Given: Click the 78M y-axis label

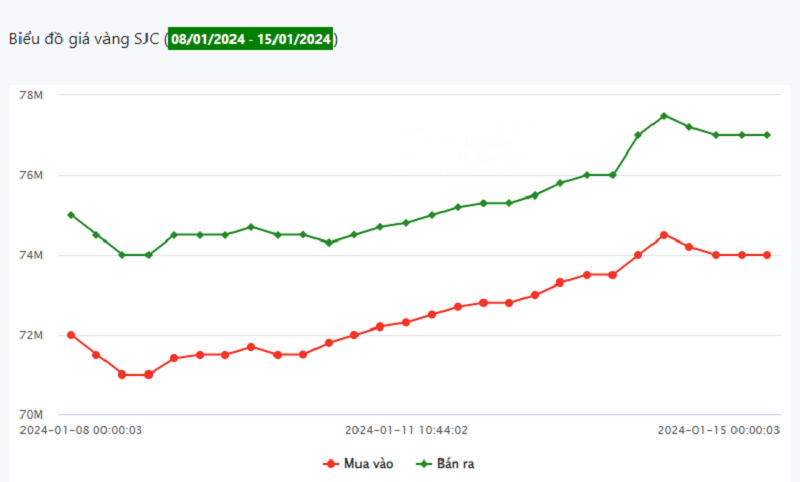Looking at the screenshot, I should [31, 95].
